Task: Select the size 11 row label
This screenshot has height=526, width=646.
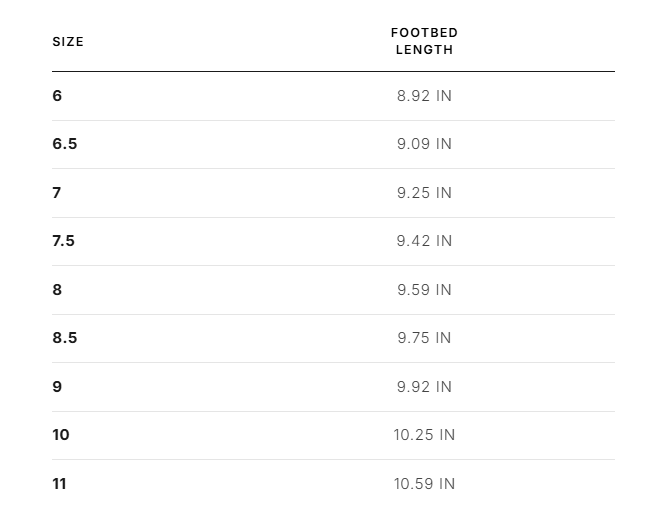Action: pyautogui.click(x=59, y=484)
